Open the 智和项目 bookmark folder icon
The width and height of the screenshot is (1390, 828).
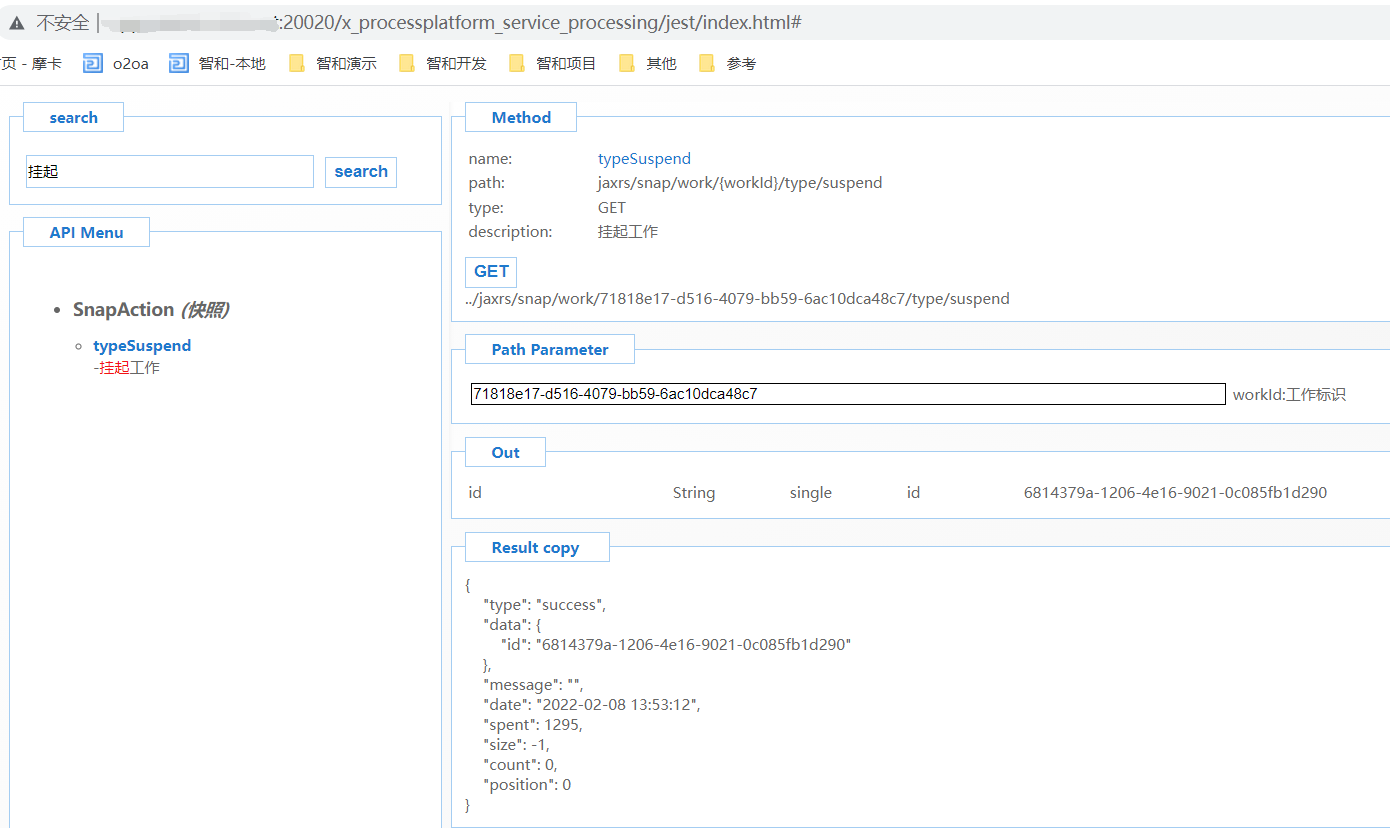517,64
